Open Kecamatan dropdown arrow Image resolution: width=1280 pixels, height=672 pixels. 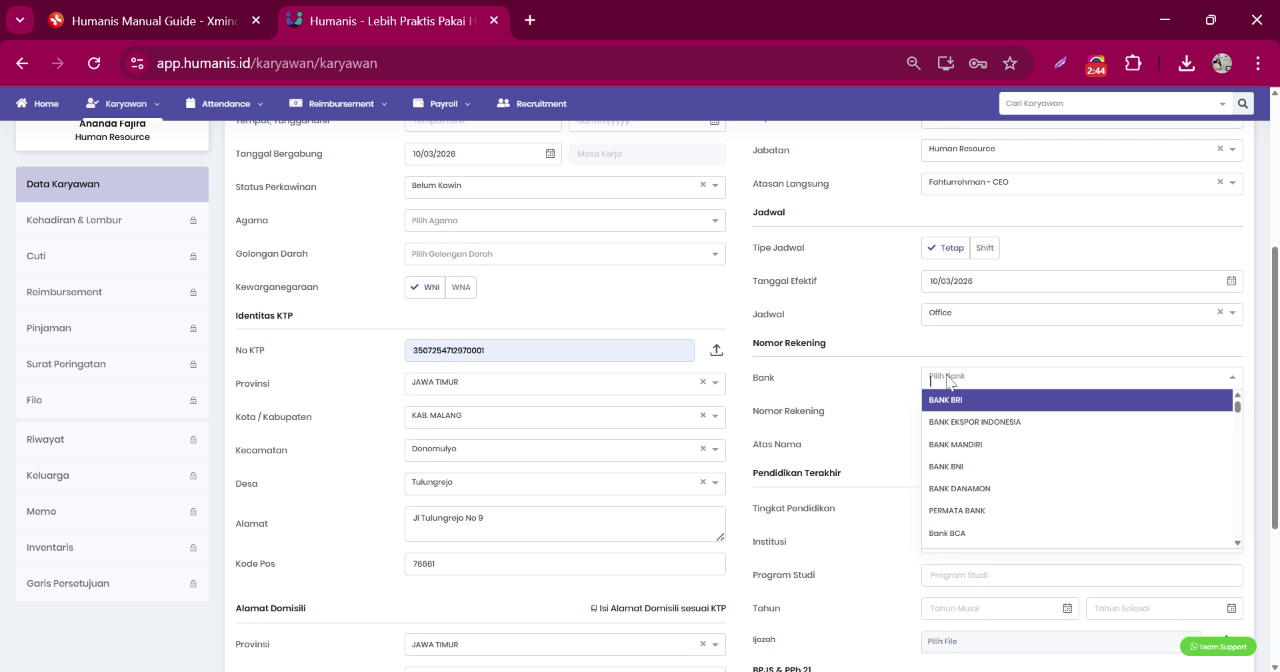pos(715,450)
